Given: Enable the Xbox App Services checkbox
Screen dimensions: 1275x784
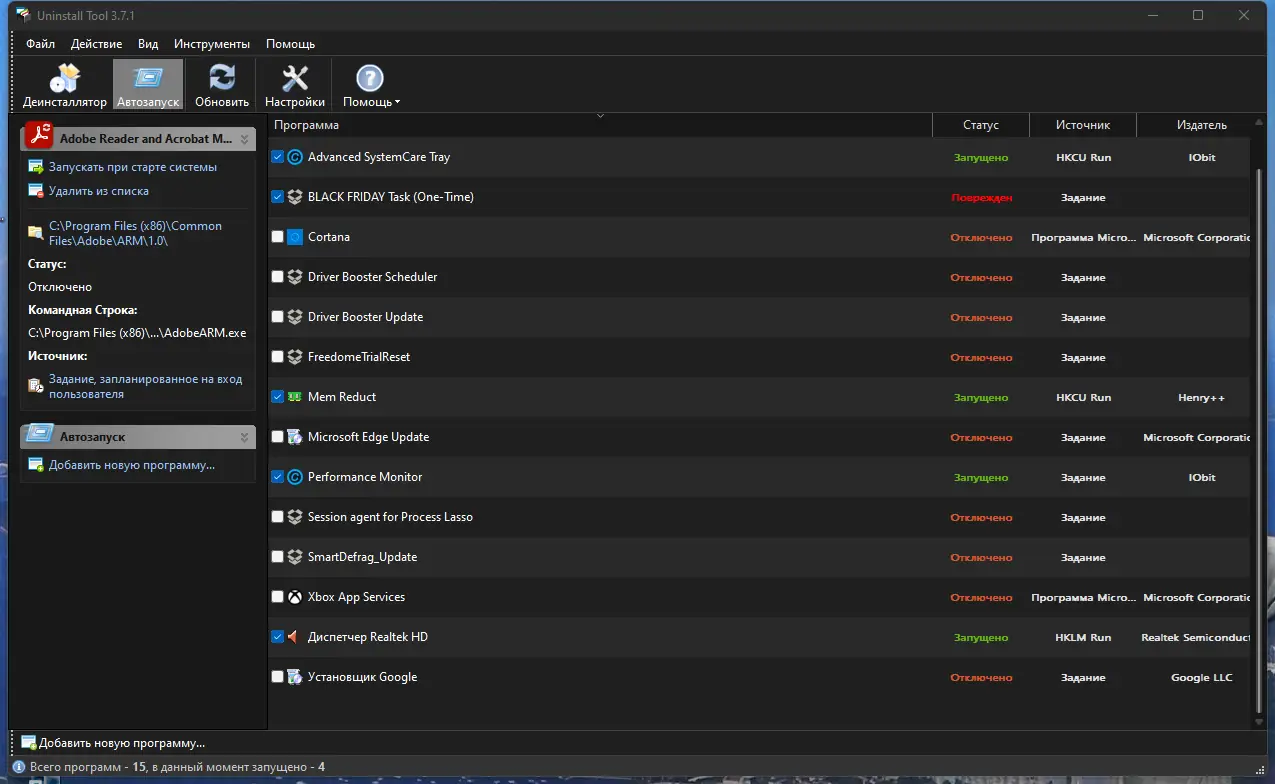Looking at the screenshot, I should [278, 597].
